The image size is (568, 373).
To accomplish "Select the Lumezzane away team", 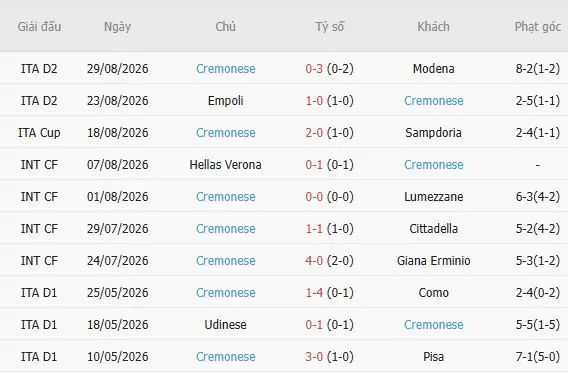I will coord(434,196).
